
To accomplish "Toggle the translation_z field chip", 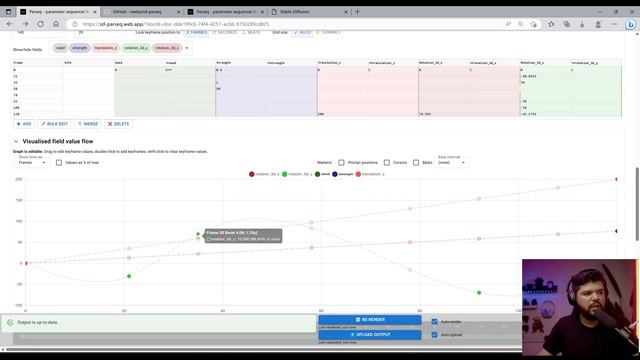I will click(105, 48).
